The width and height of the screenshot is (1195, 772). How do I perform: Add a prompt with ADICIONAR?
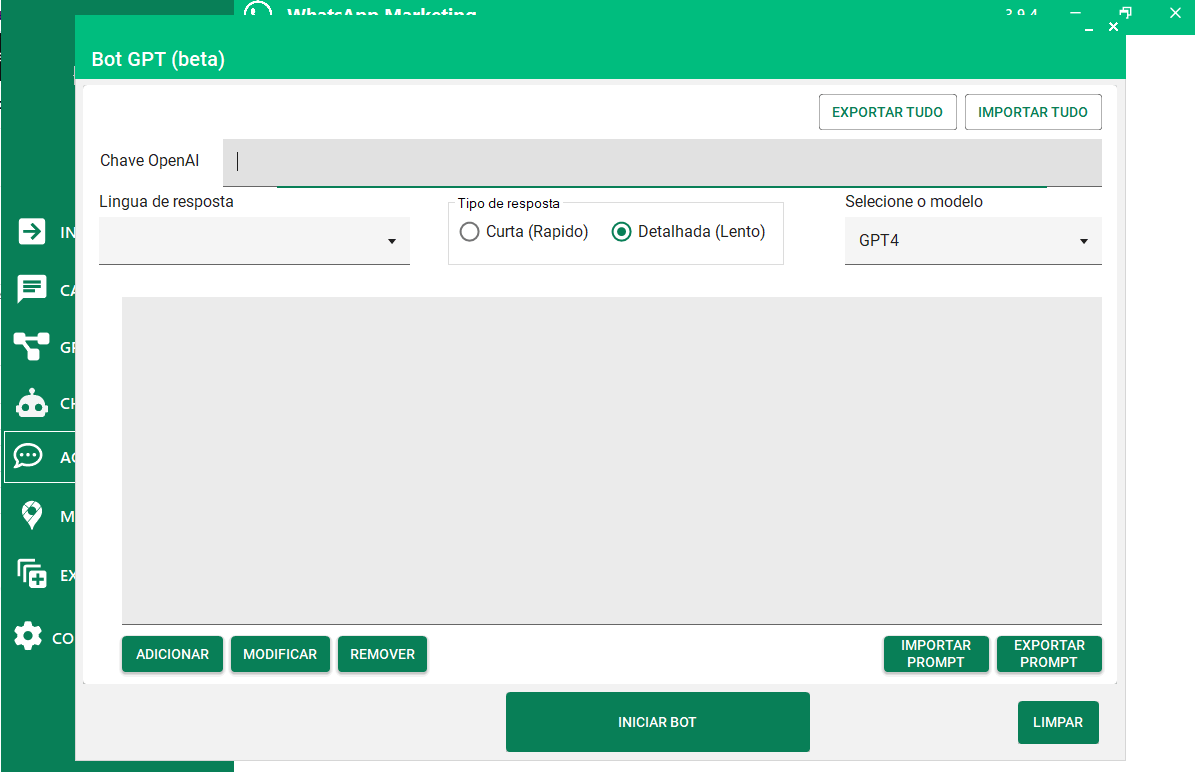click(172, 654)
